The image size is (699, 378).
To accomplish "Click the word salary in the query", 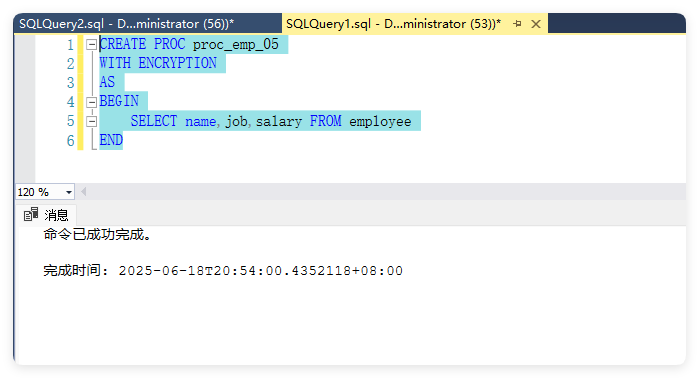I will click(x=279, y=121).
